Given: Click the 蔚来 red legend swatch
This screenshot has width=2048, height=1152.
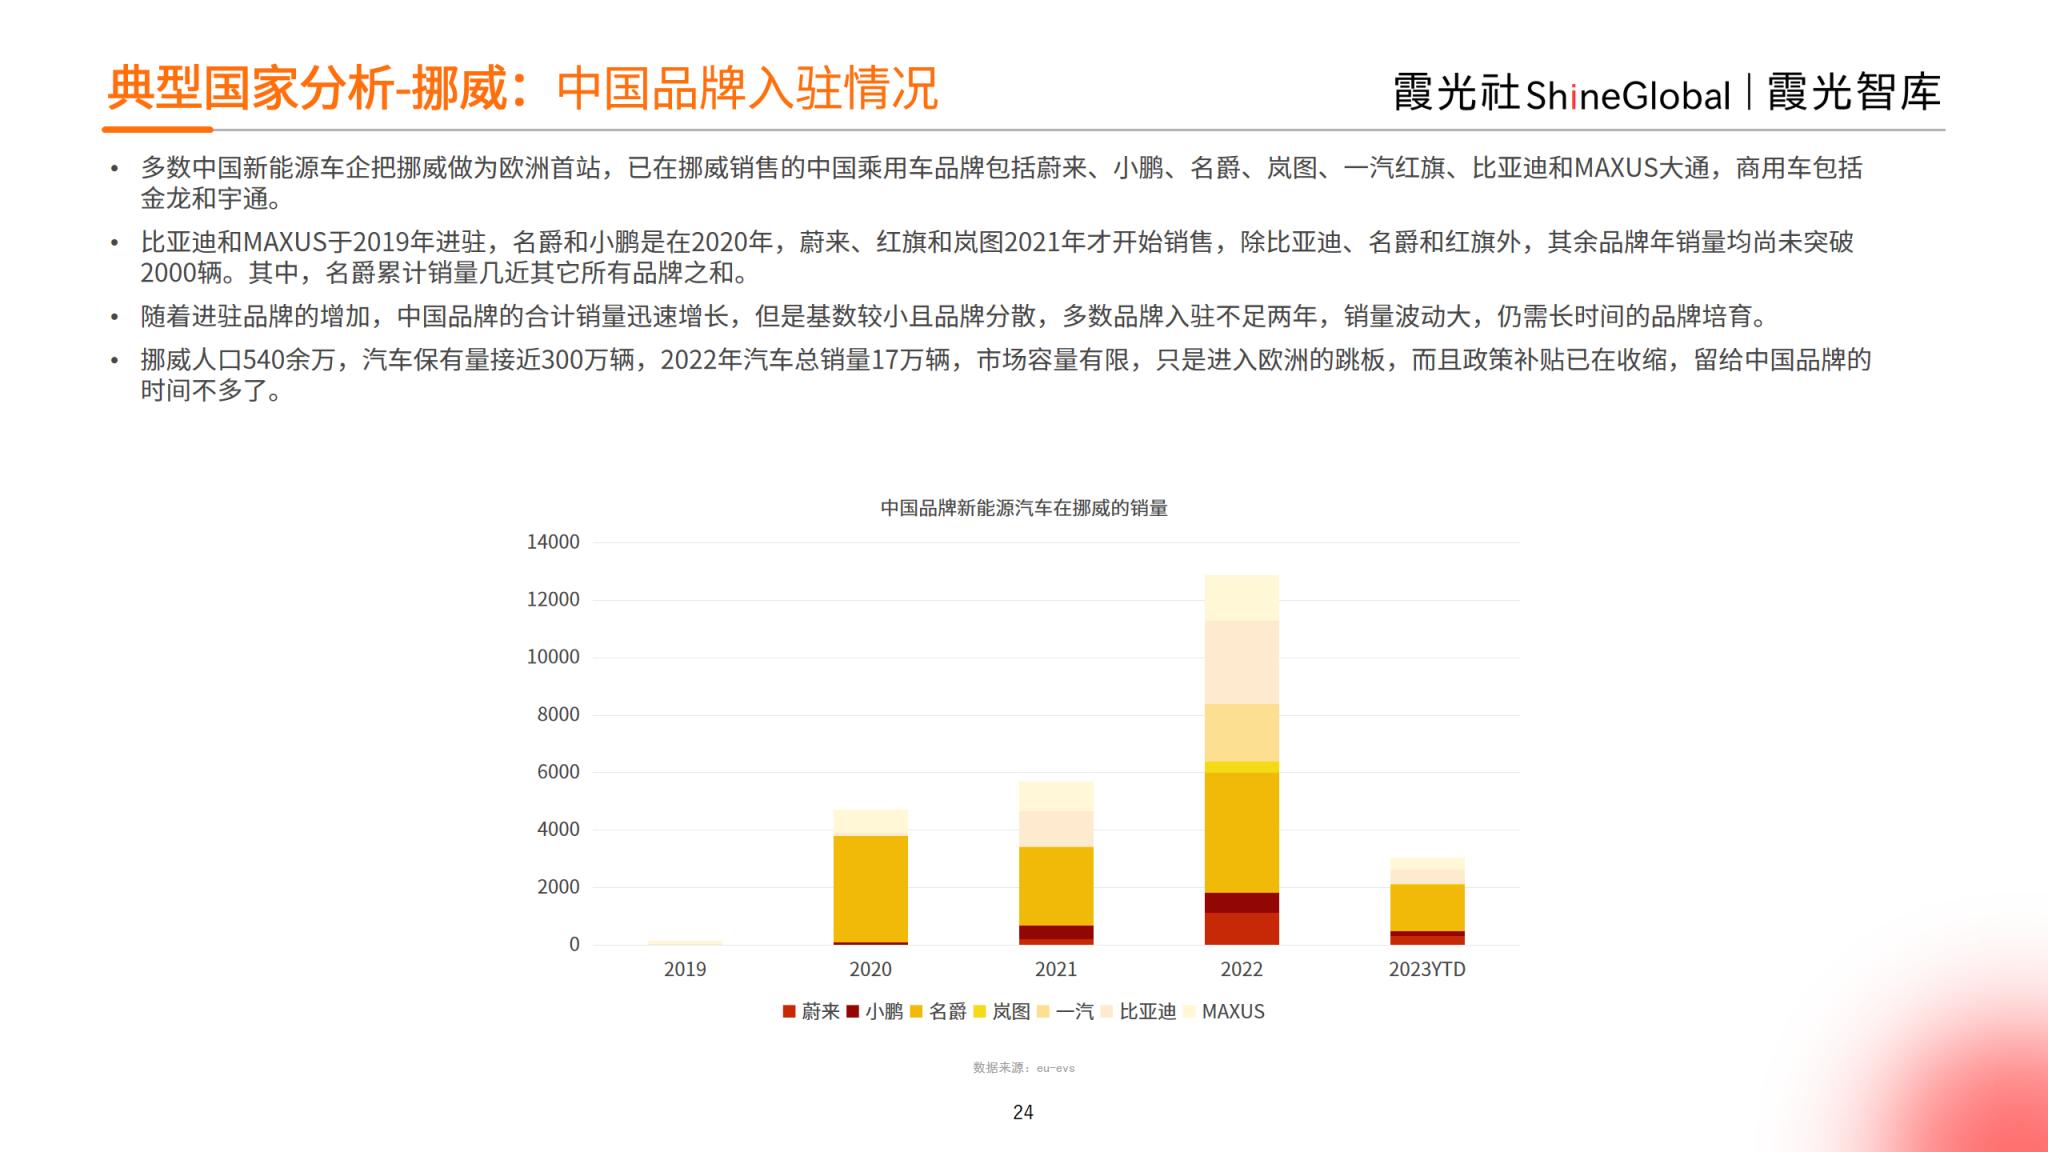Looking at the screenshot, I should 789,1012.
